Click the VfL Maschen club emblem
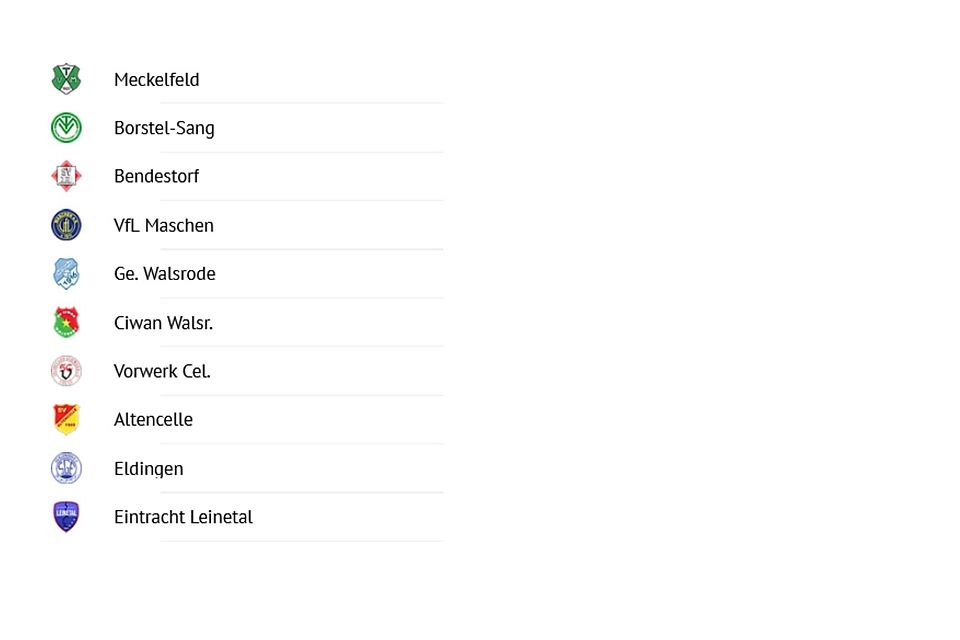Screen dimensions: 960x640 point(66,225)
